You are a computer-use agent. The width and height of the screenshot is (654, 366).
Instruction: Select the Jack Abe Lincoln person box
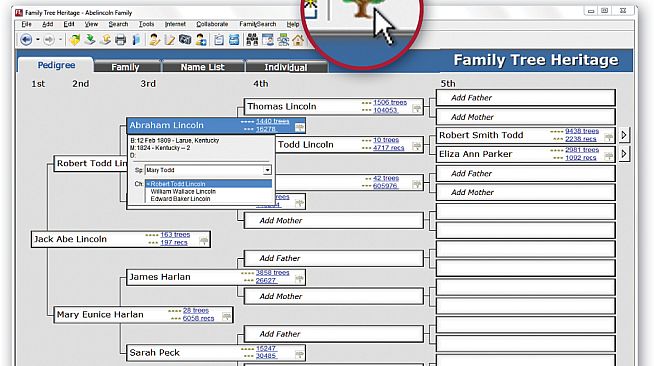tap(121, 239)
